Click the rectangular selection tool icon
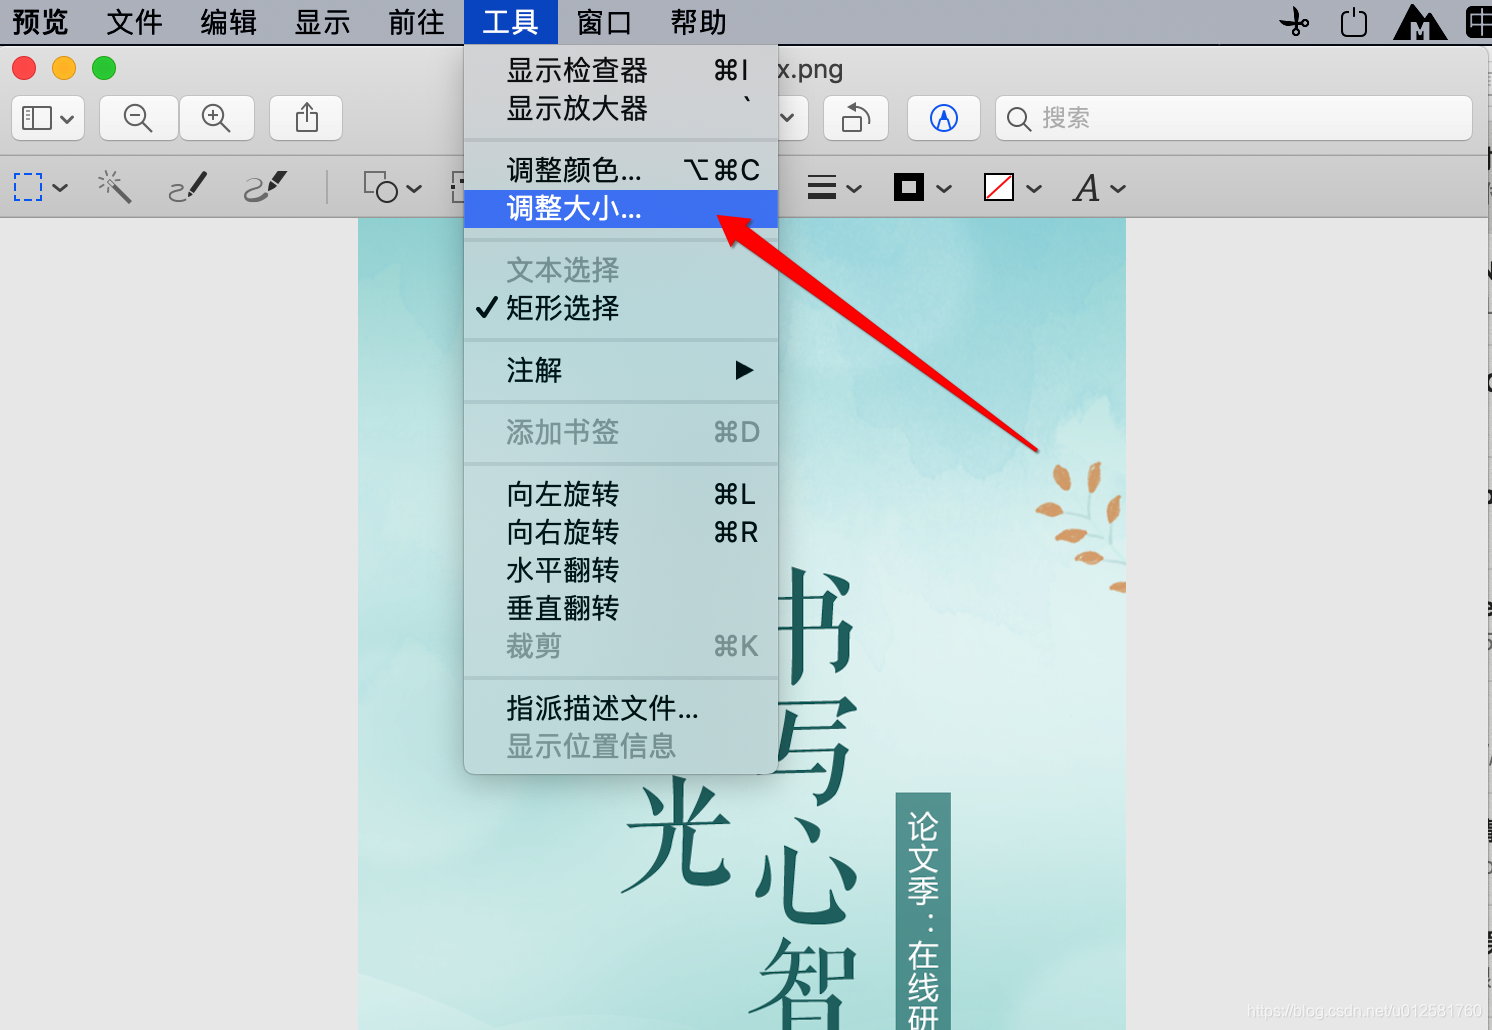Image resolution: width=1492 pixels, height=1030 pixels. (x=28, y=187)
